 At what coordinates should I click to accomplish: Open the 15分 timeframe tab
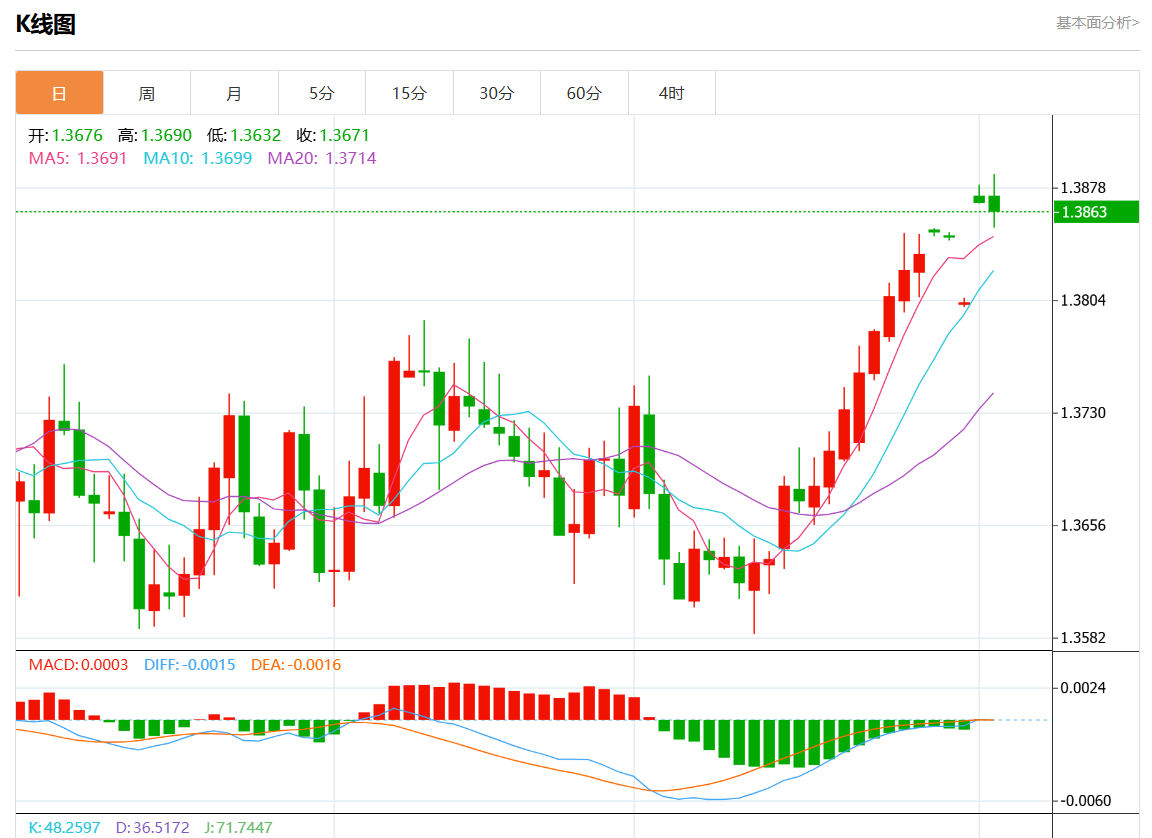pyautogui.click(x=409, y=93)
